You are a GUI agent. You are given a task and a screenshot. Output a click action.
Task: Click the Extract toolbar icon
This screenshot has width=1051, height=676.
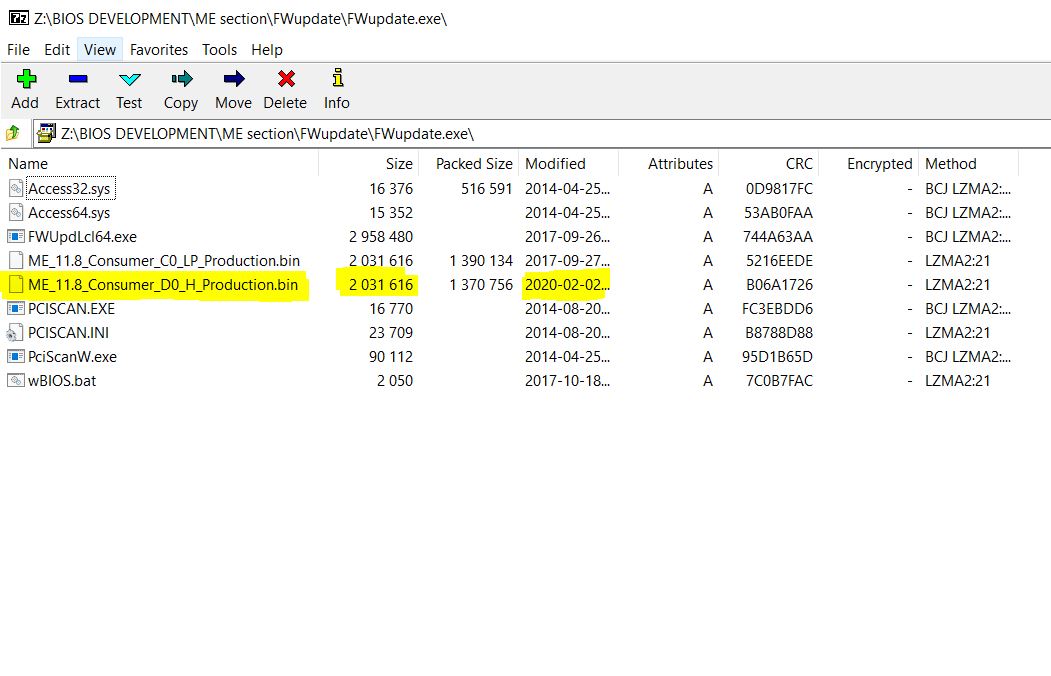point(78,79)
